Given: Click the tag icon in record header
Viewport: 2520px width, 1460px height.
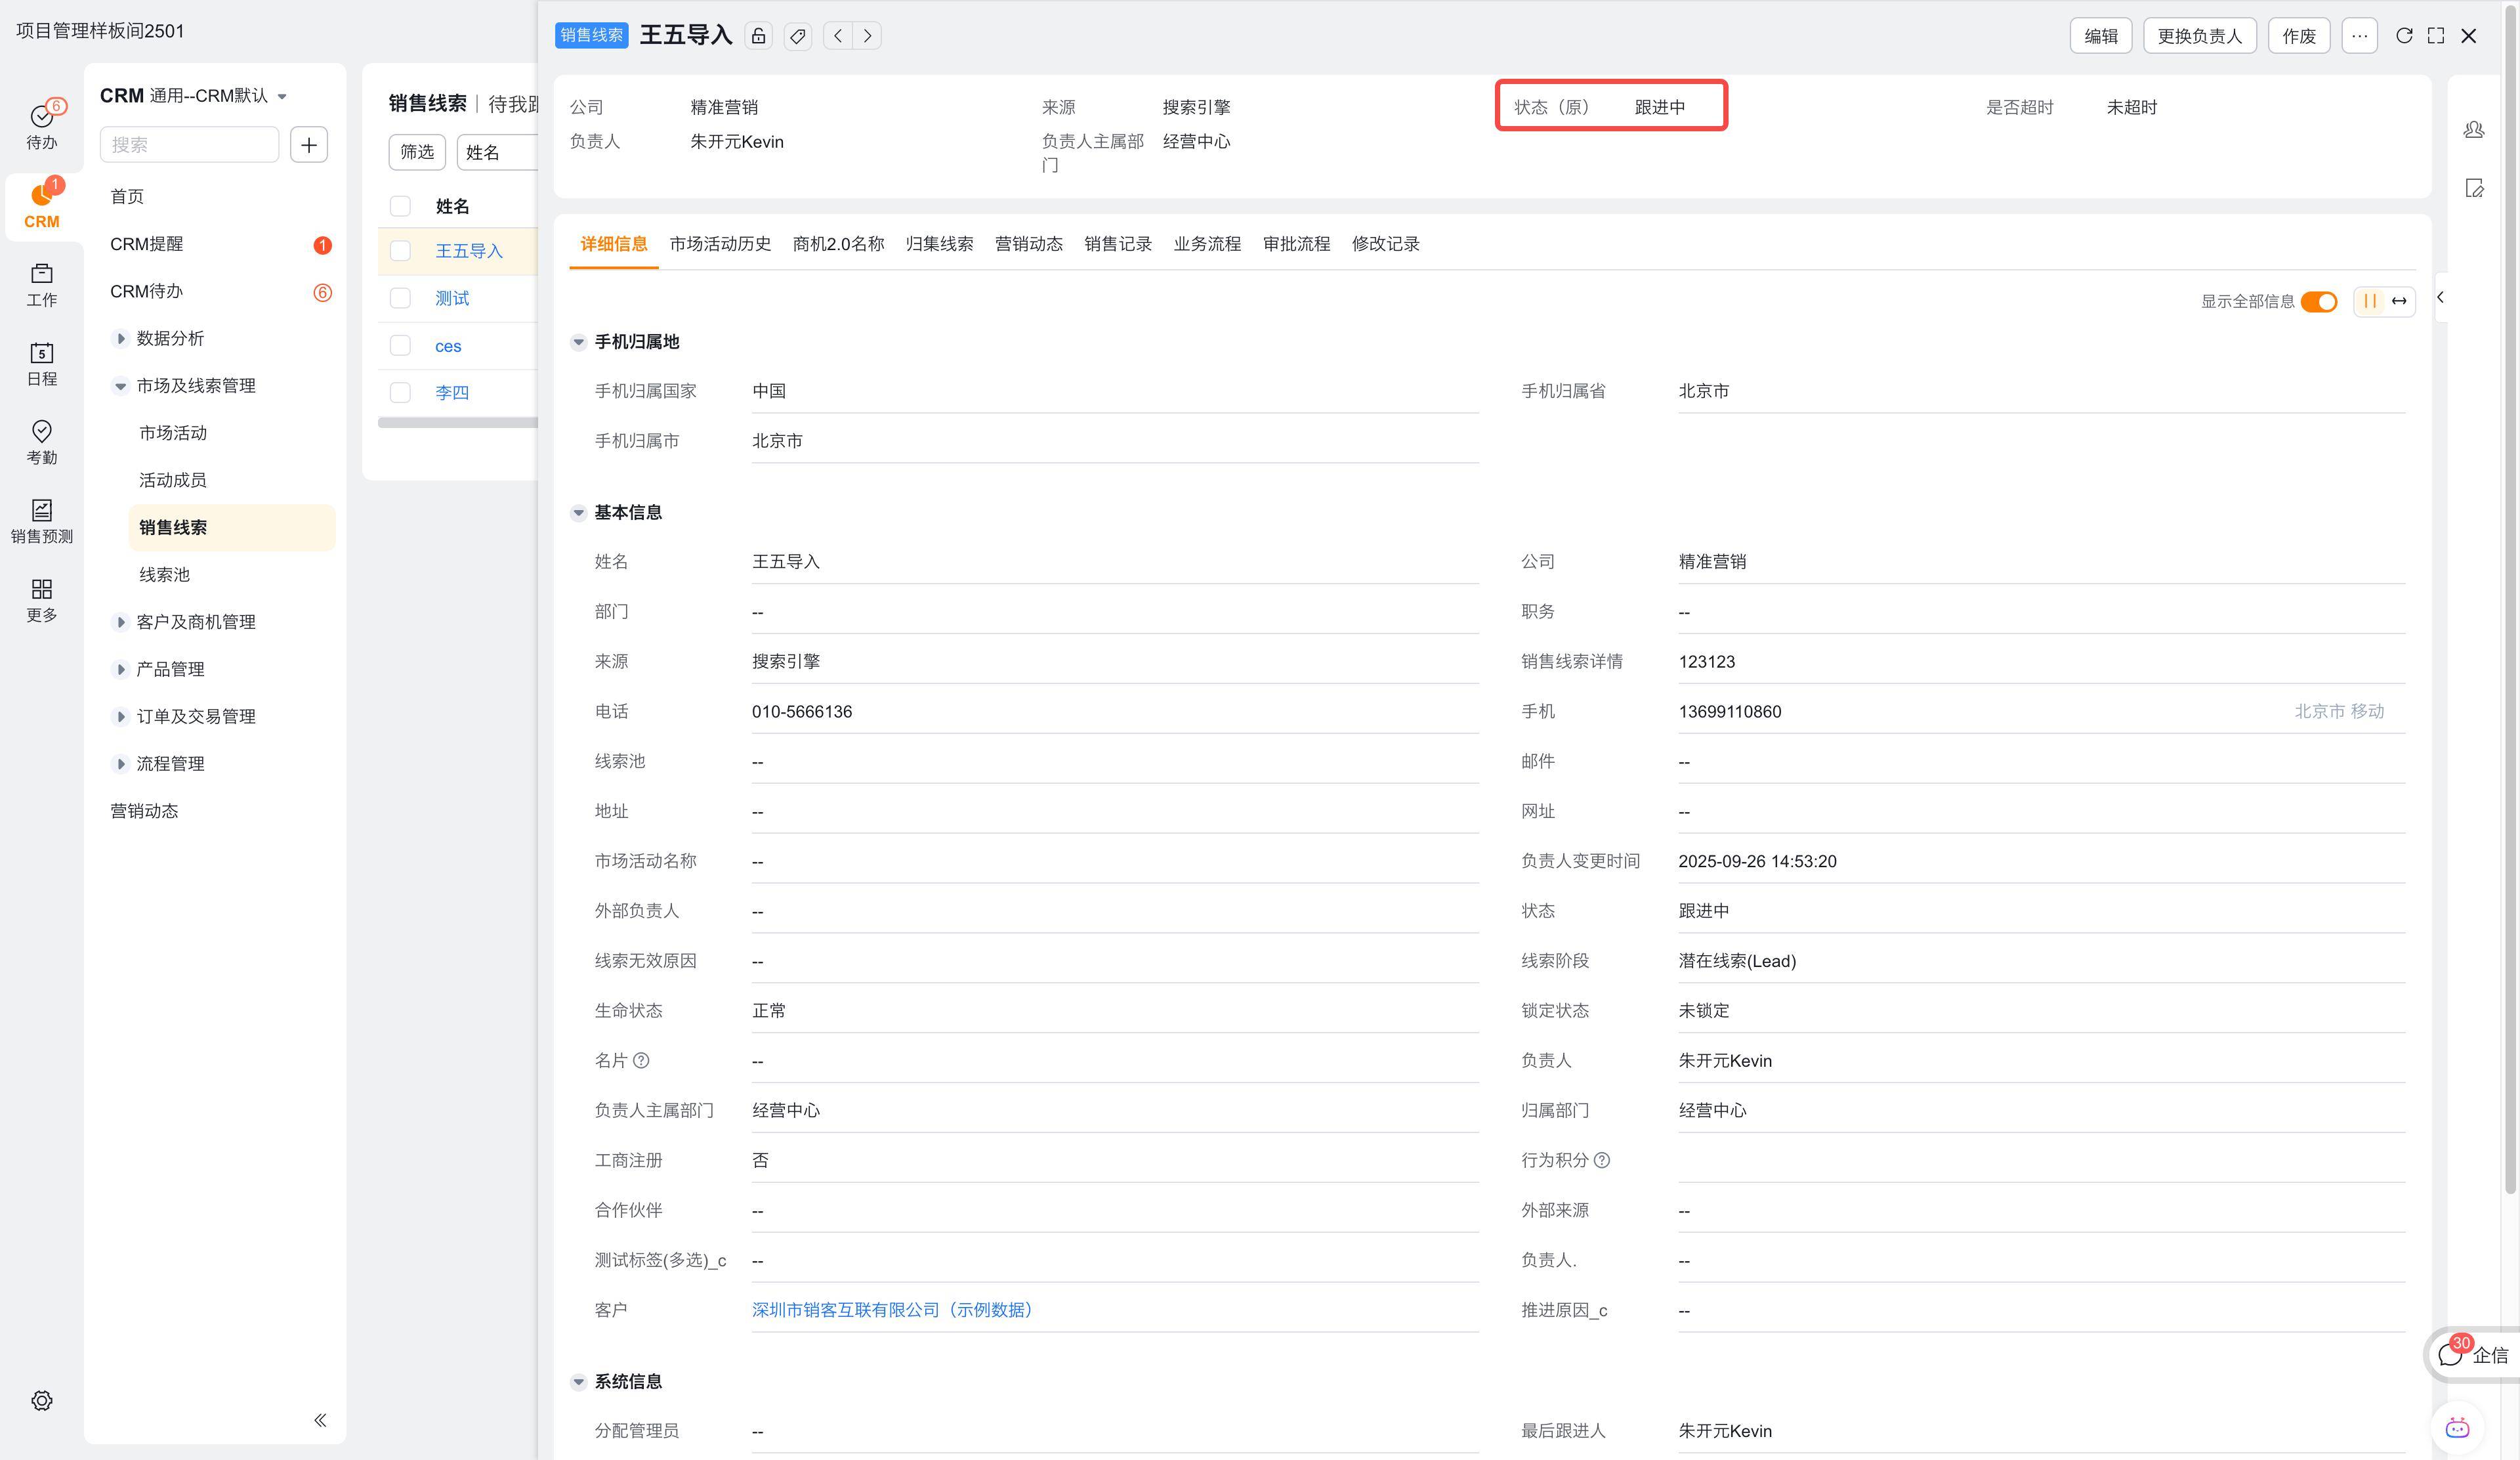Looking at the screenshot, I should [797, 36].
